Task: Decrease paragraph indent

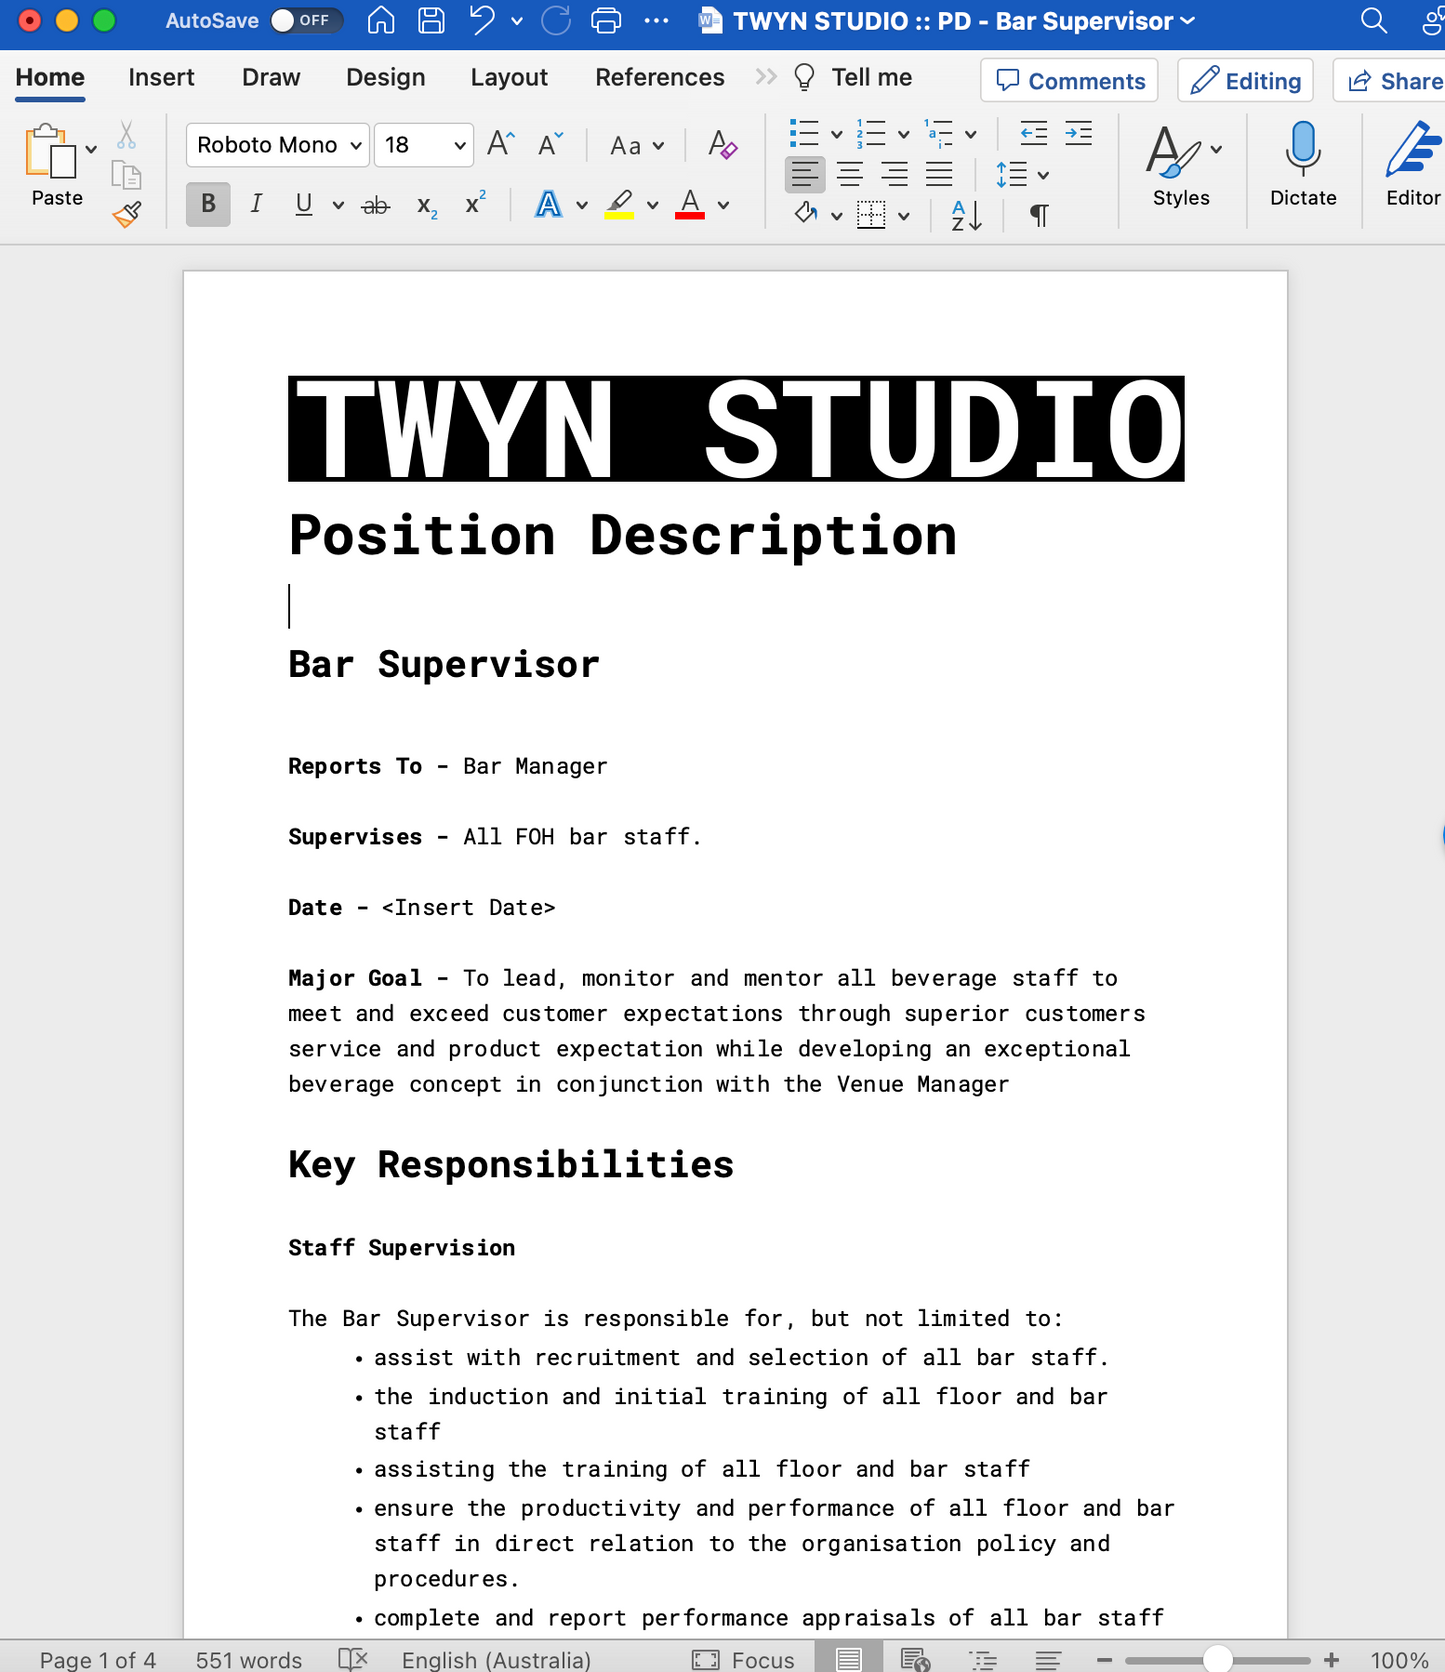Action: click(x=1034, y=133)
